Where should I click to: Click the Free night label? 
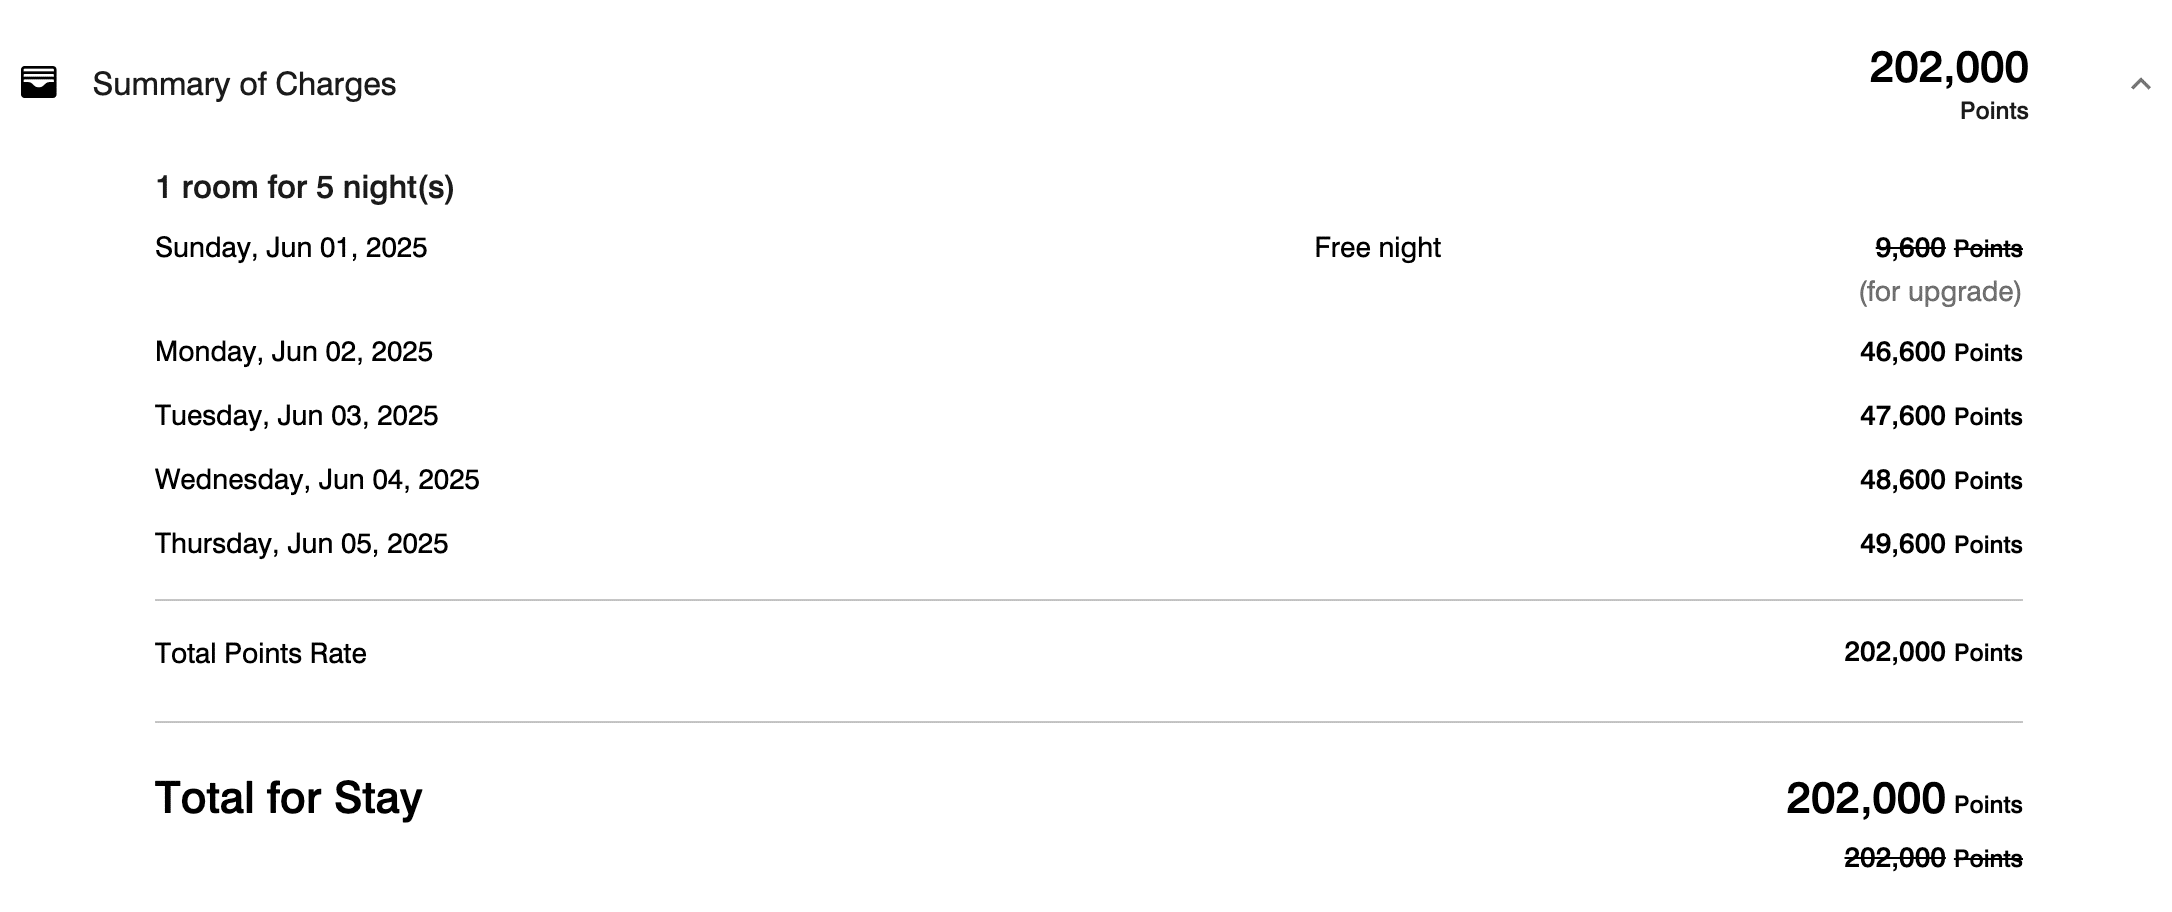click(x=1377, y=248)
